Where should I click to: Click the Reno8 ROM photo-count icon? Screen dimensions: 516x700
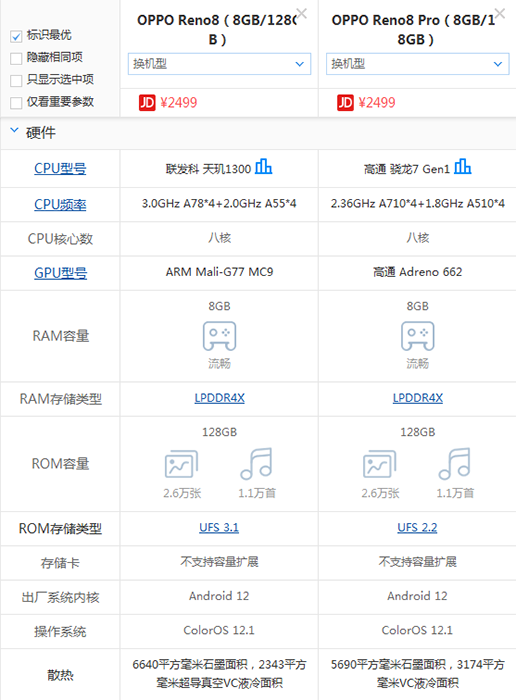pyautogui.click(x=182, y=464)
